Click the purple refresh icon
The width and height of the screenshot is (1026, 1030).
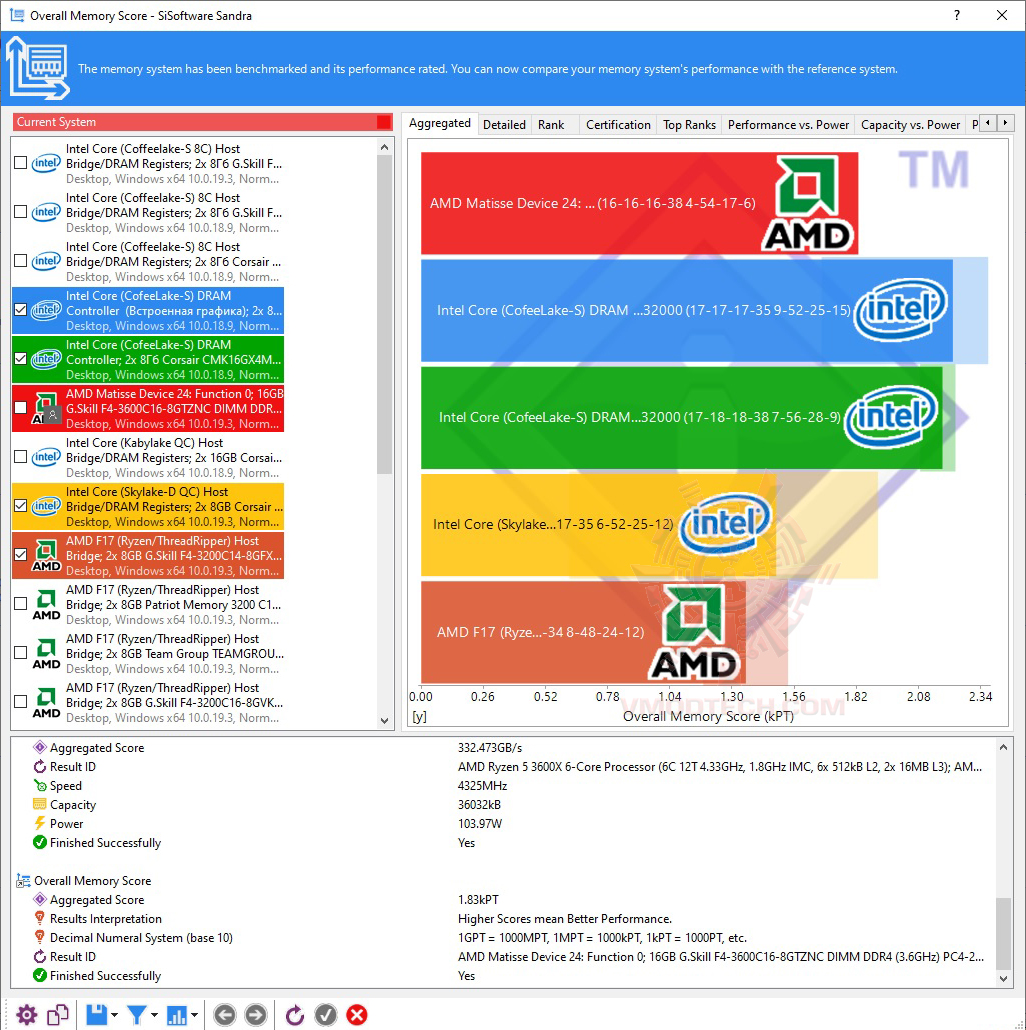(x=294, y=1015)
